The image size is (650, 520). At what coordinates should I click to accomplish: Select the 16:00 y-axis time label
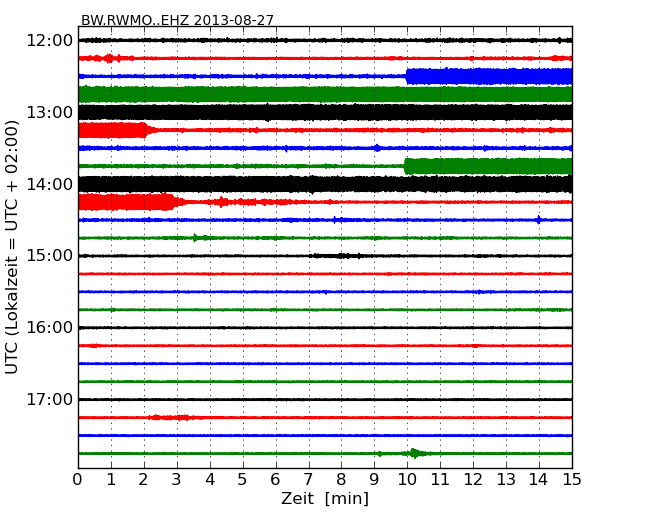tap(50, 328)
